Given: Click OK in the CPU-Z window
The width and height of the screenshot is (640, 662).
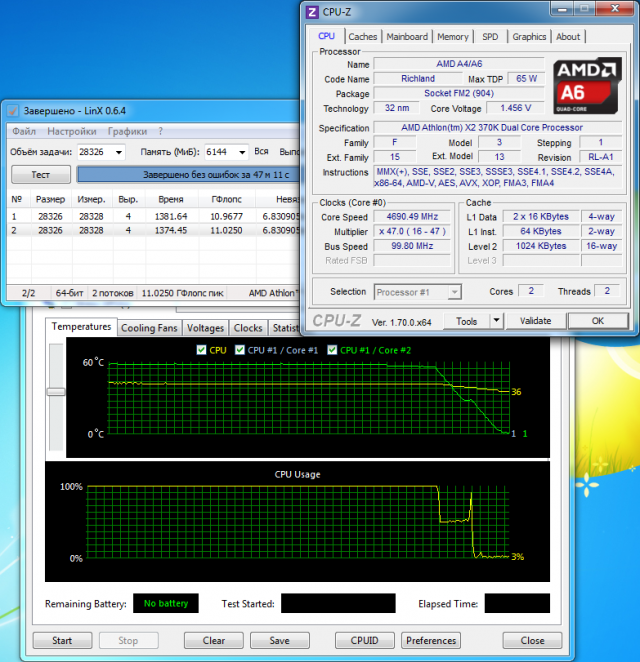Looking at the screenshot, I should [598, 321].
